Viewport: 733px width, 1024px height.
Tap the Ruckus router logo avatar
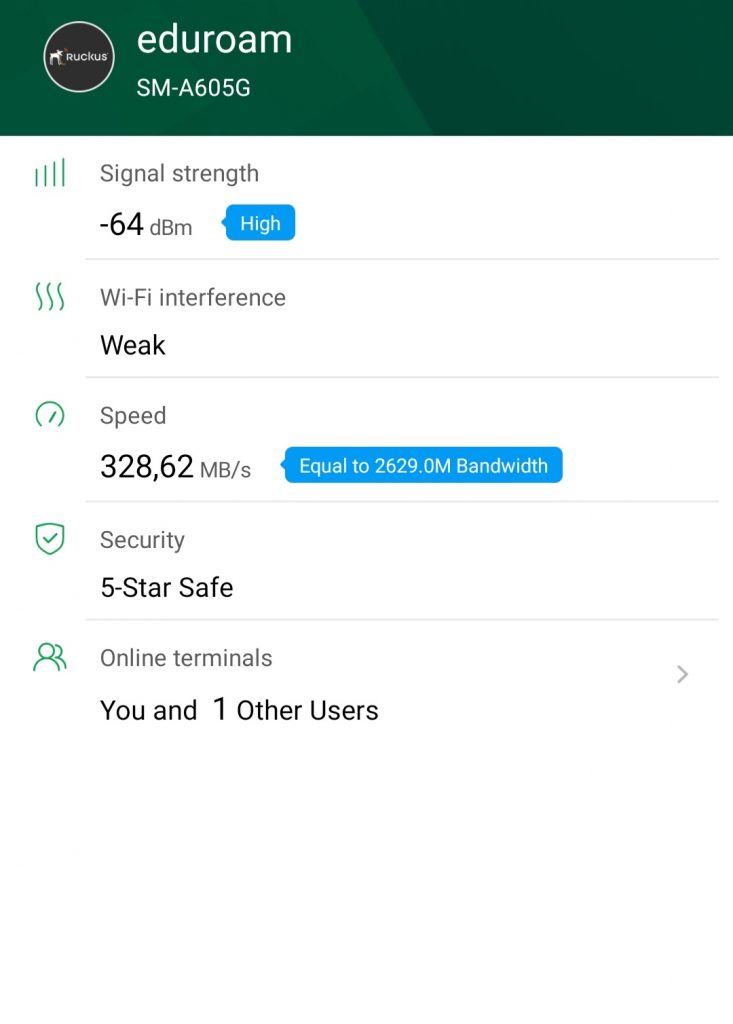point(80,58)
